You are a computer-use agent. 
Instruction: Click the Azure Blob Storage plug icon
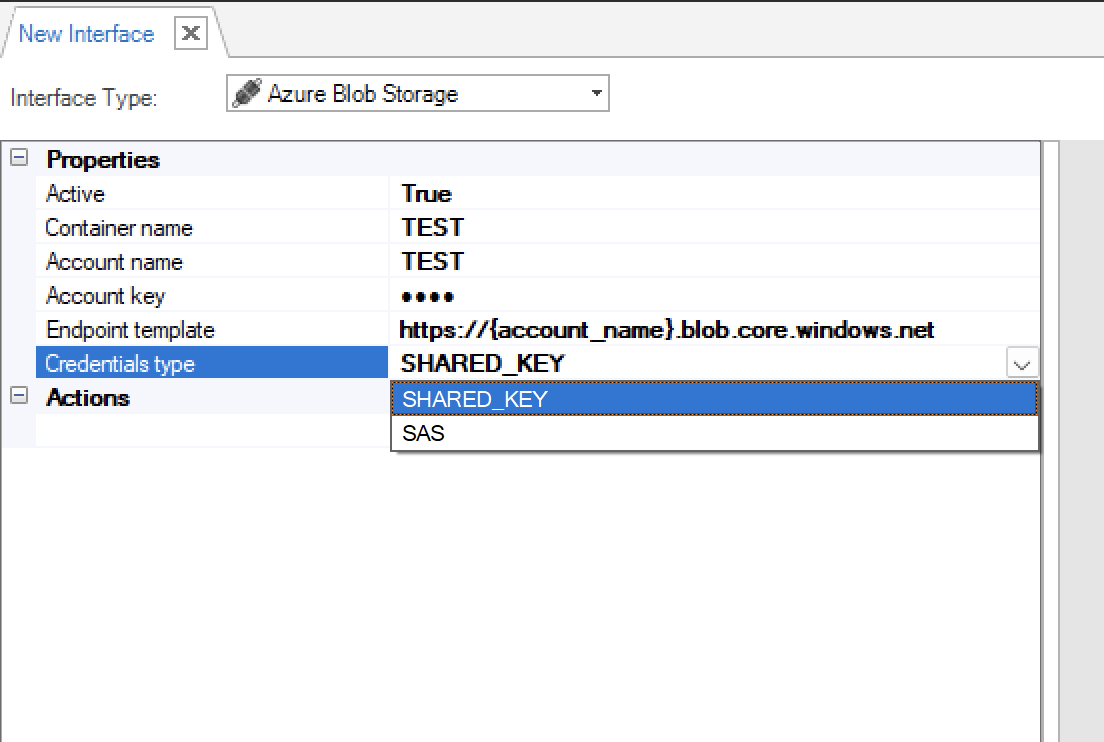(x=246, y=94)
